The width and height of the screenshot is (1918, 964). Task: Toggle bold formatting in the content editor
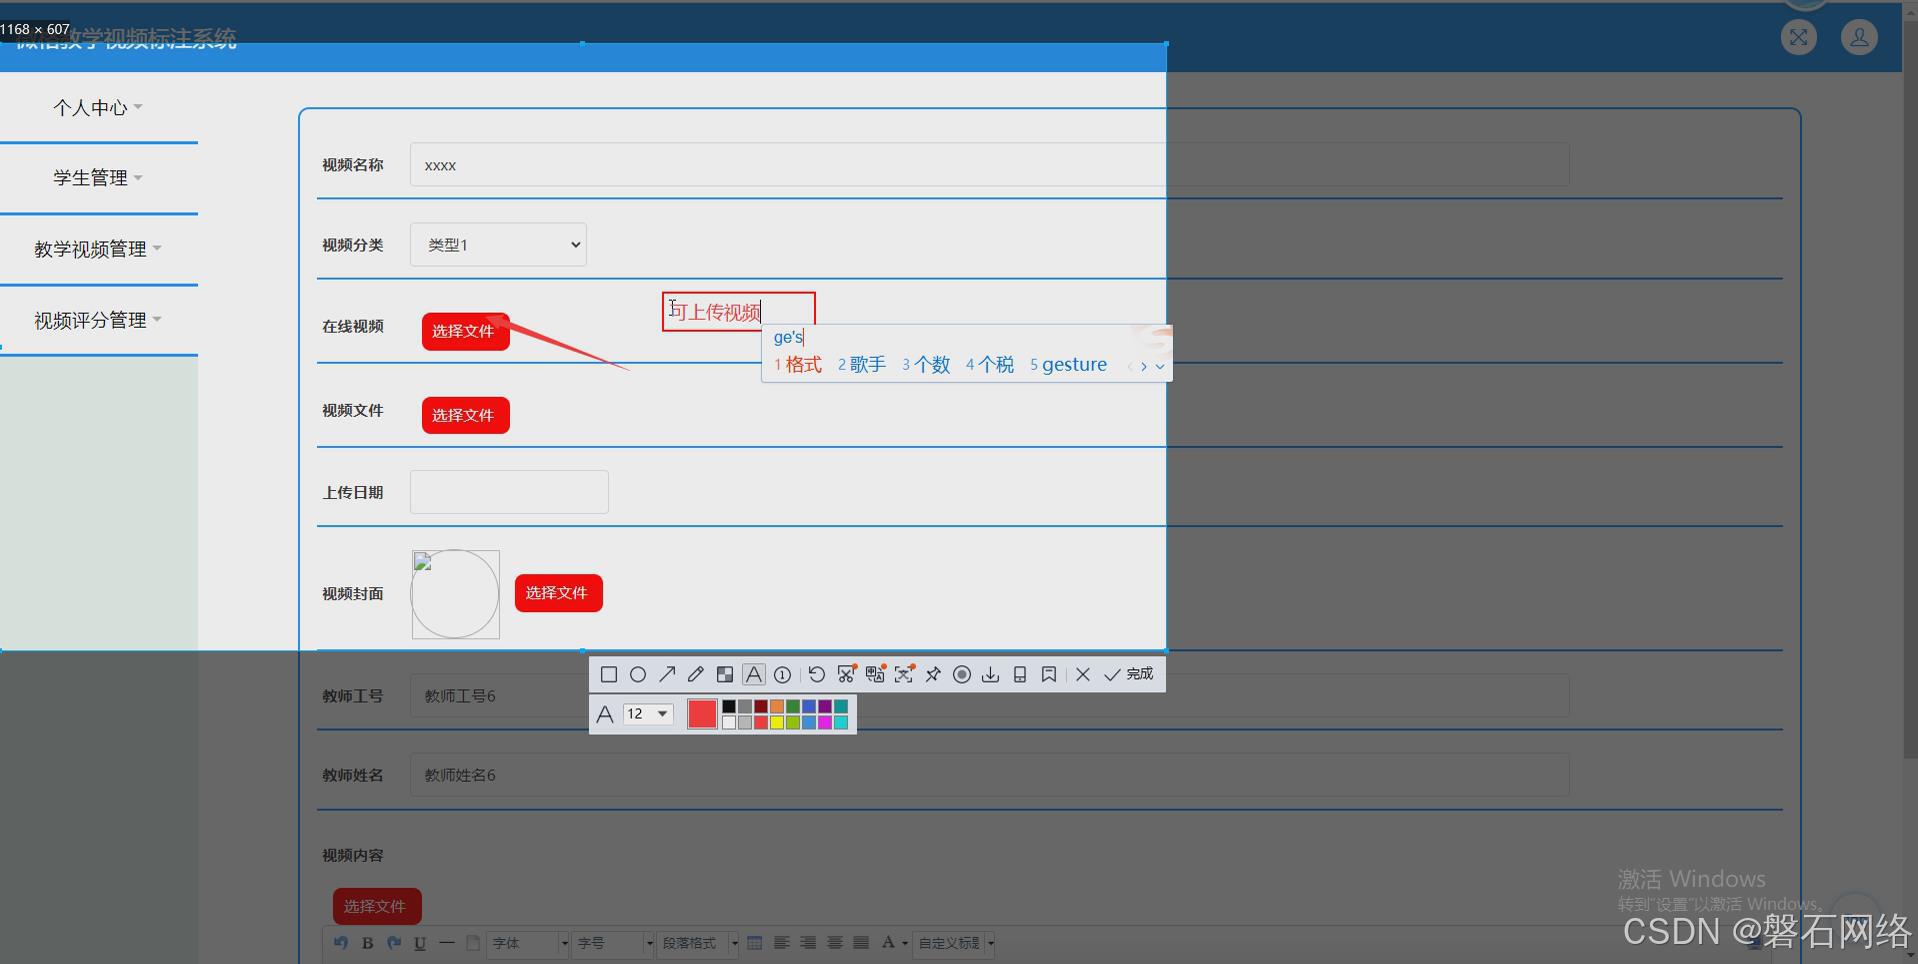coord(367,943)
